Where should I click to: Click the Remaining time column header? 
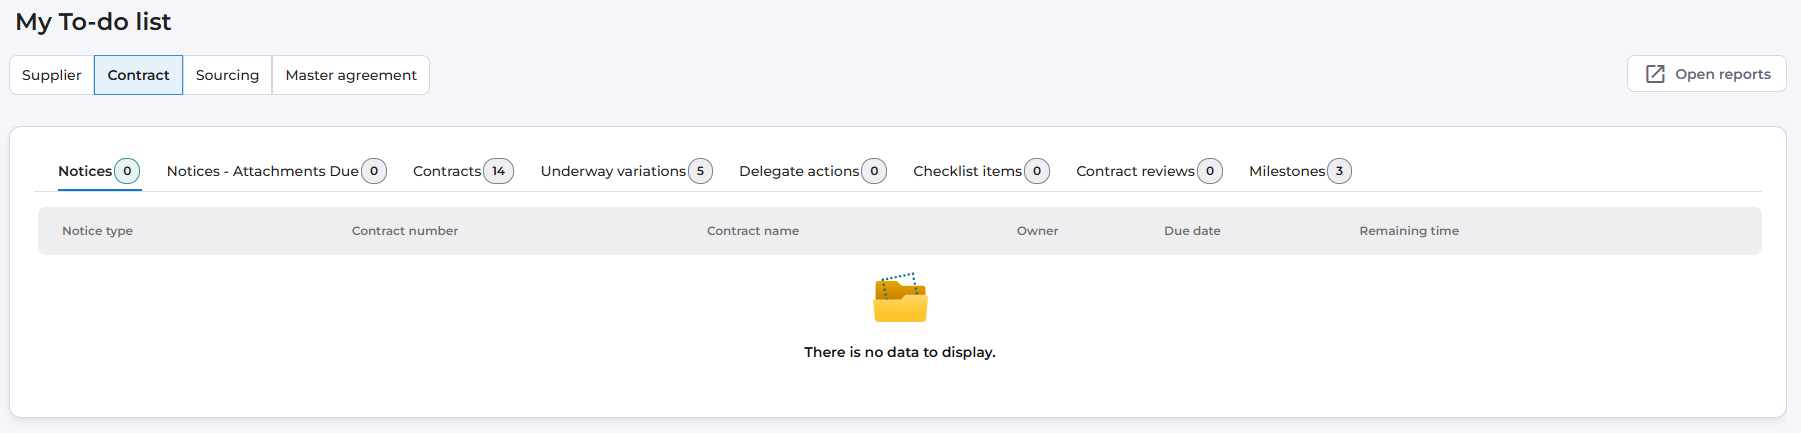[1409, 231]
